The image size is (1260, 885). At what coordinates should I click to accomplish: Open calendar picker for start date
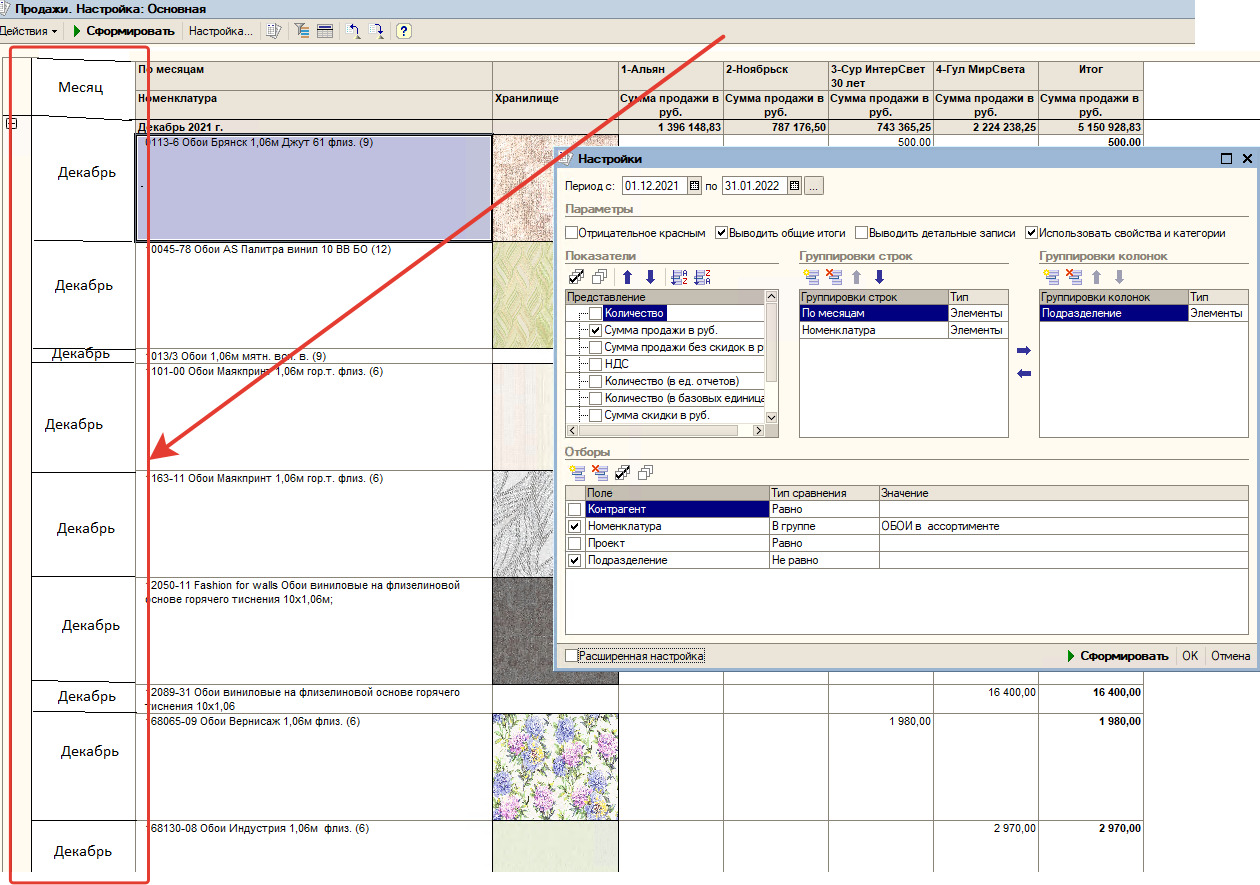pyautogui.click(x=695, y=186)
